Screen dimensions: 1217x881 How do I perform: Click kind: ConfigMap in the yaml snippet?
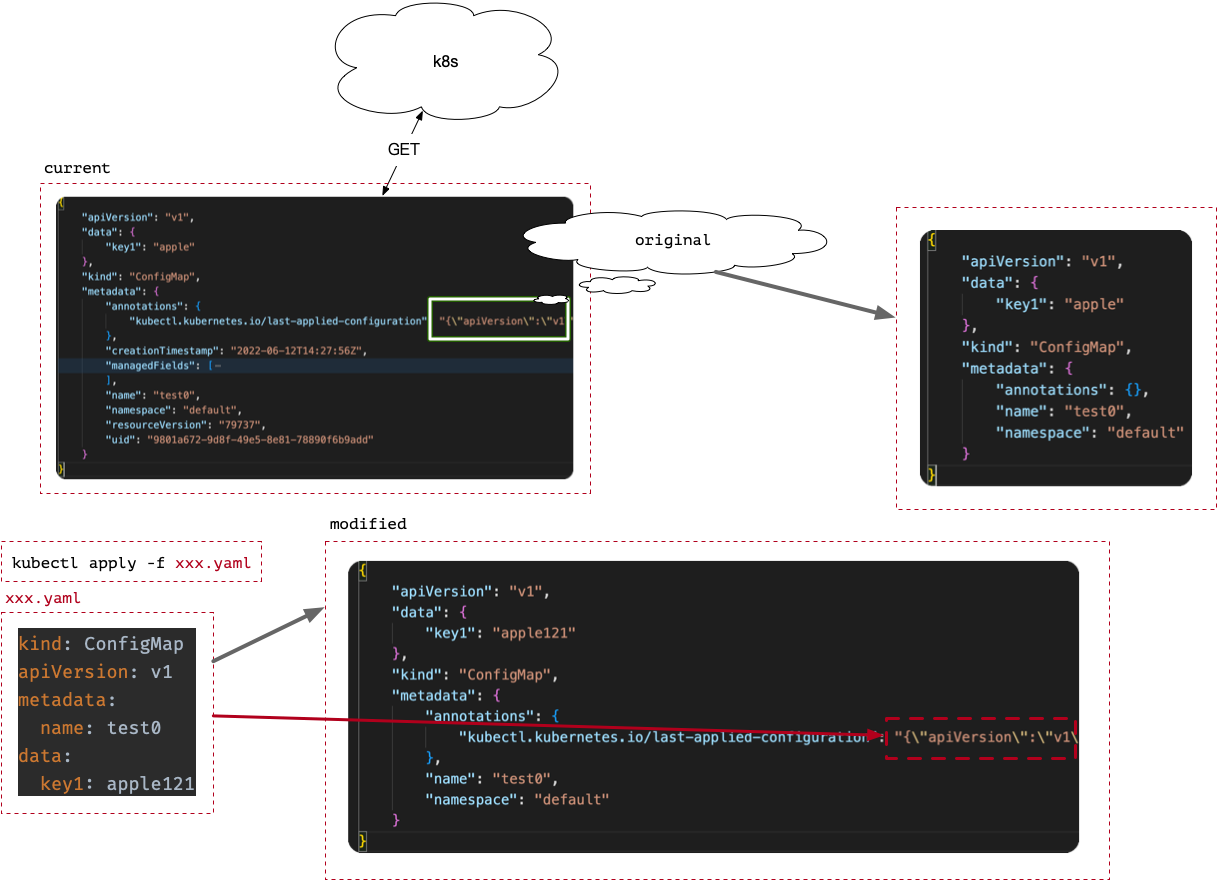(x=101, y=644)
